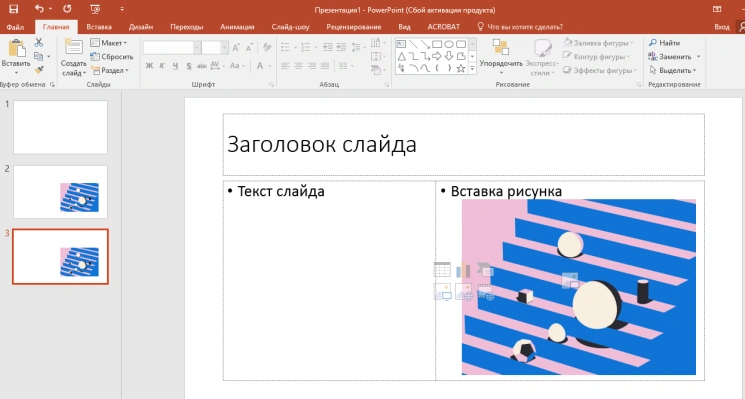Pick the five-point star shape
The image size is (745, 399).
pos(460,68)
